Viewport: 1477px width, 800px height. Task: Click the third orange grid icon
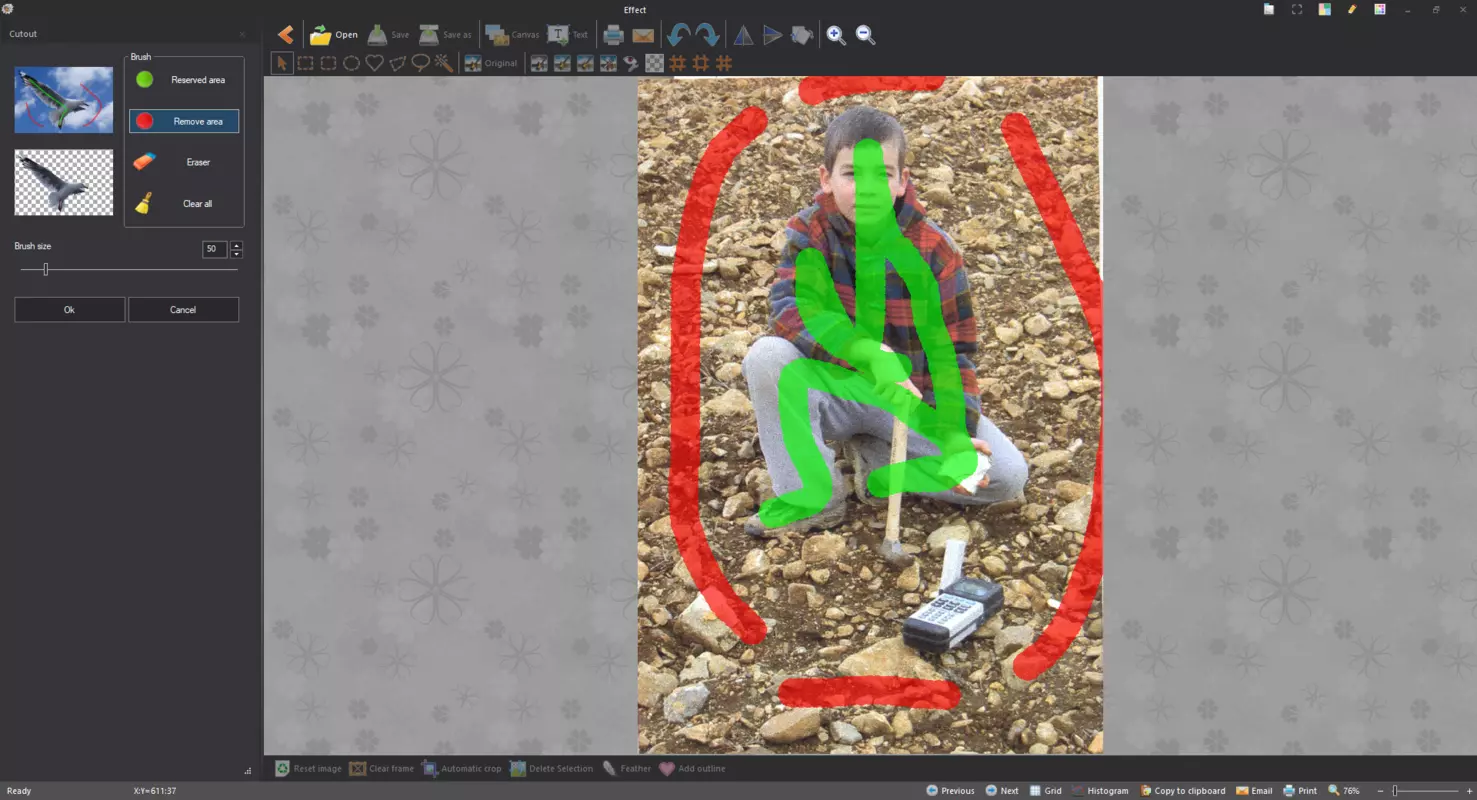point(724,63)
